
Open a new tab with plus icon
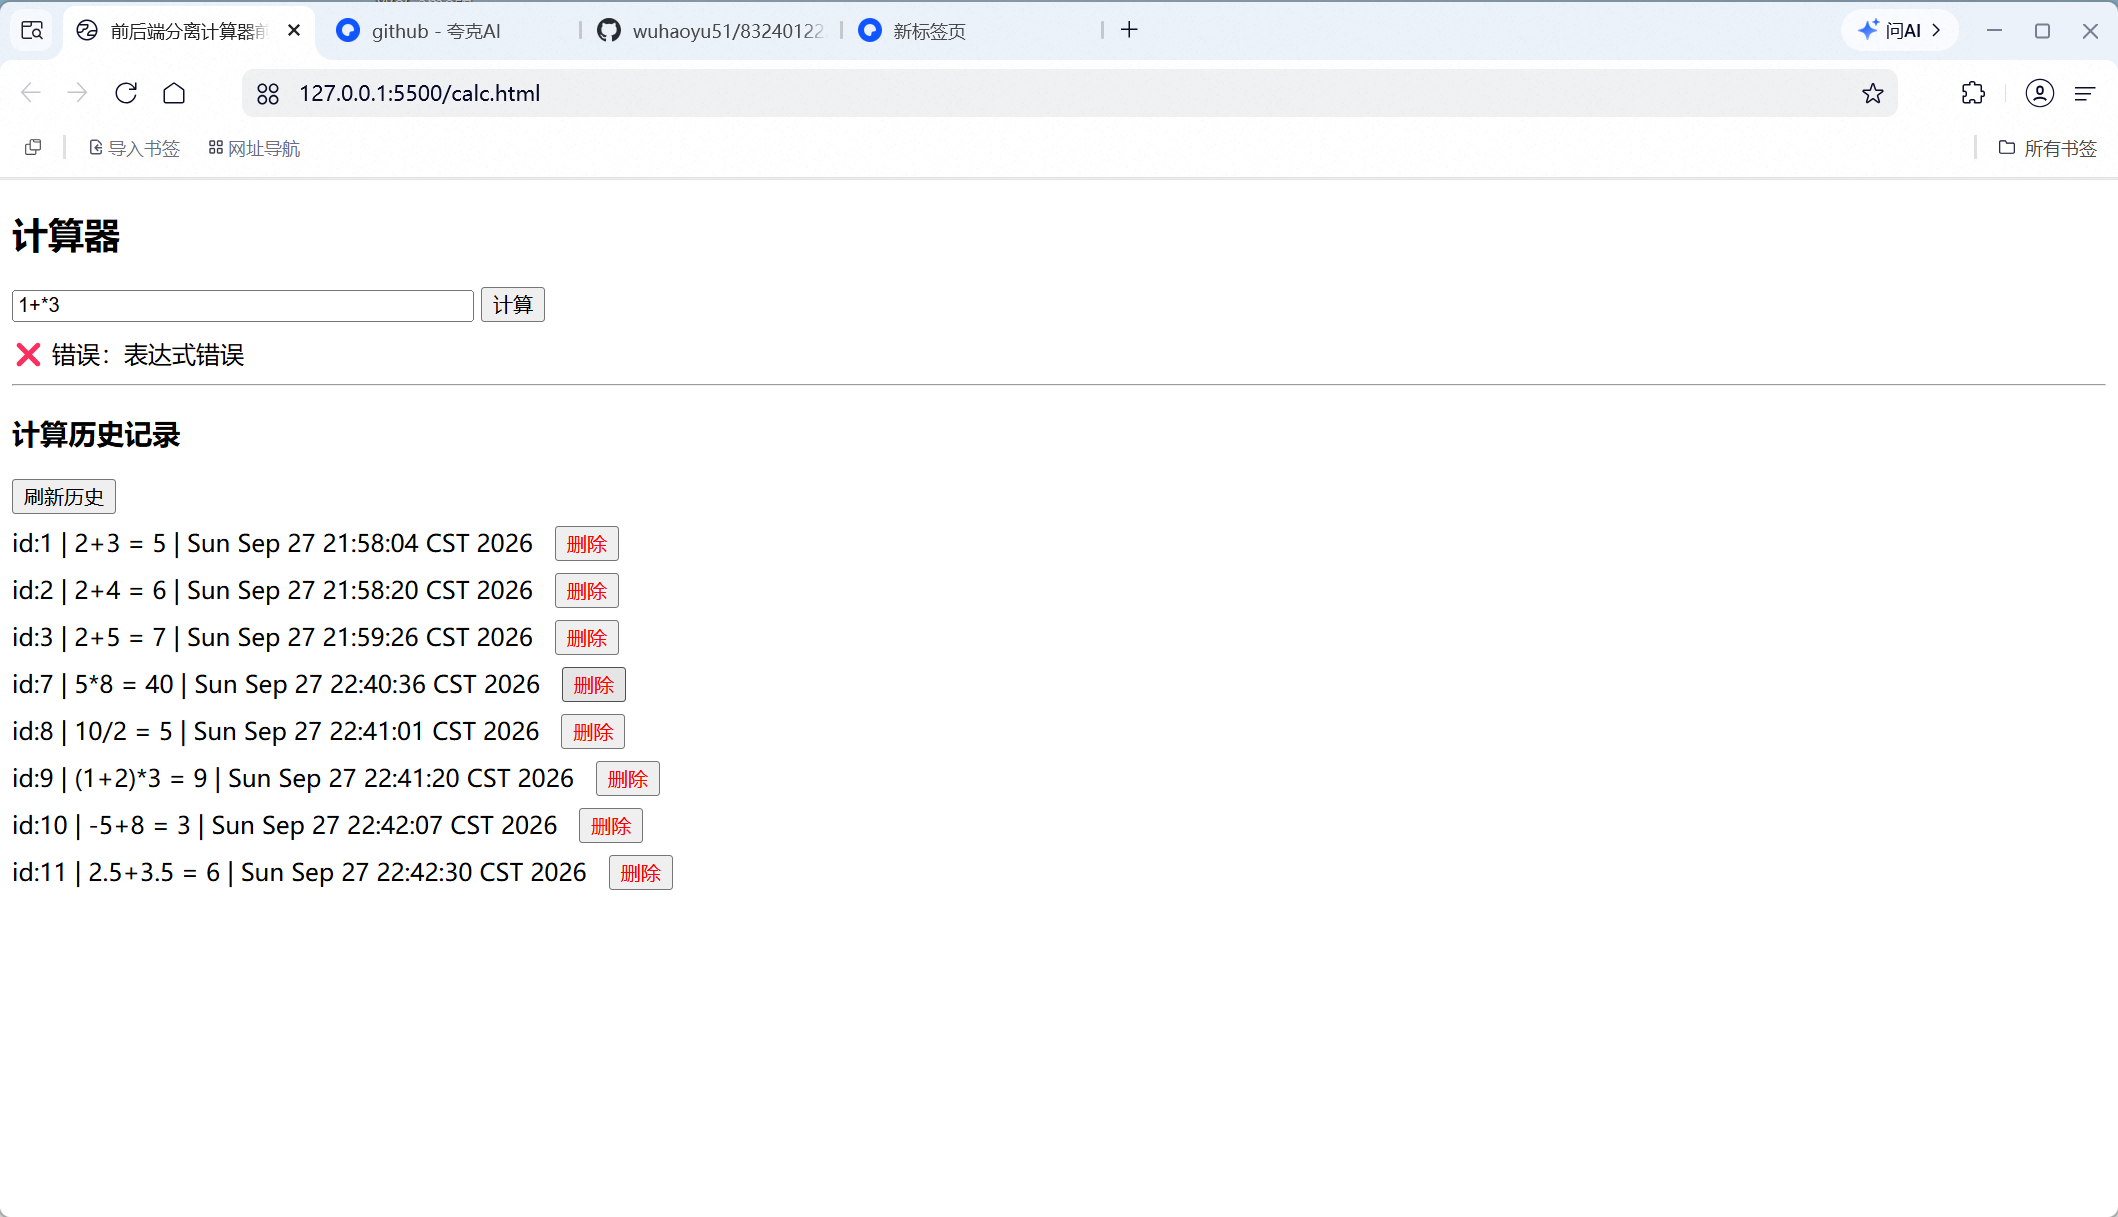(1129, 30)
